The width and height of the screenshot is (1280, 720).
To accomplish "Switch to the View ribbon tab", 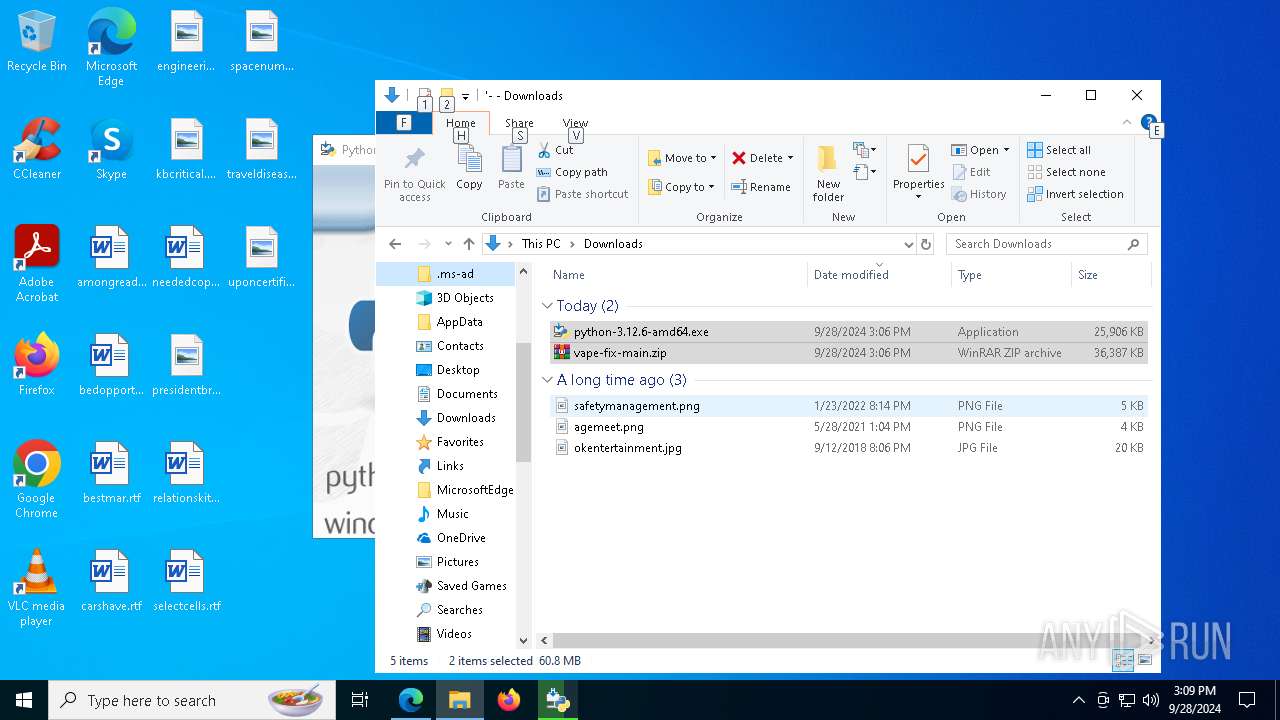I will [575, 123].
